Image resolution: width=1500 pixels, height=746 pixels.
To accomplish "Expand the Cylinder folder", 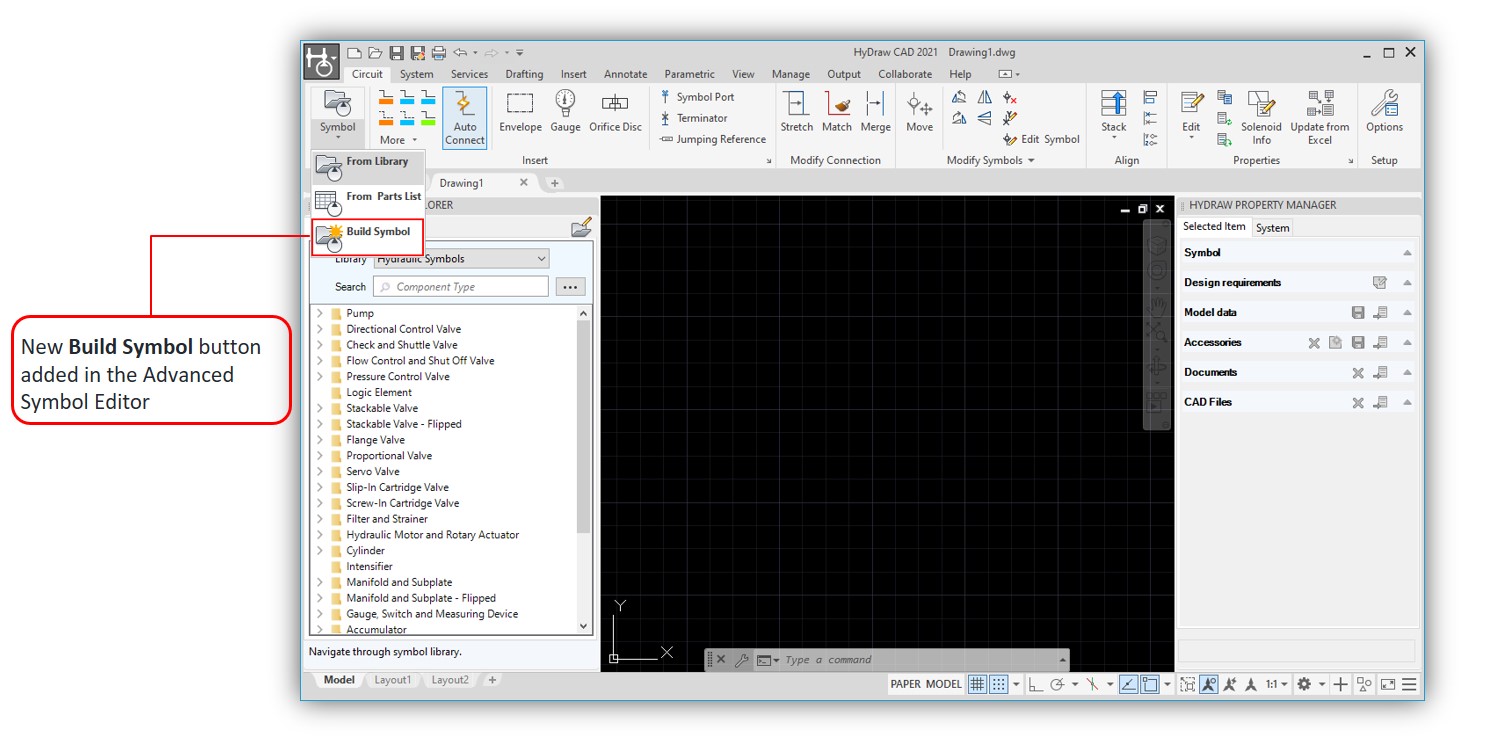I will point(320,550).
